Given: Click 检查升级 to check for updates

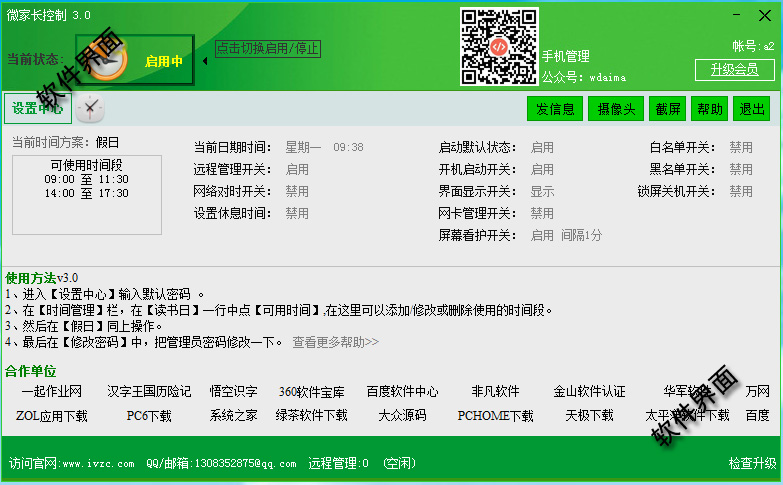Looking at the screenshot, I should point(753,463).
